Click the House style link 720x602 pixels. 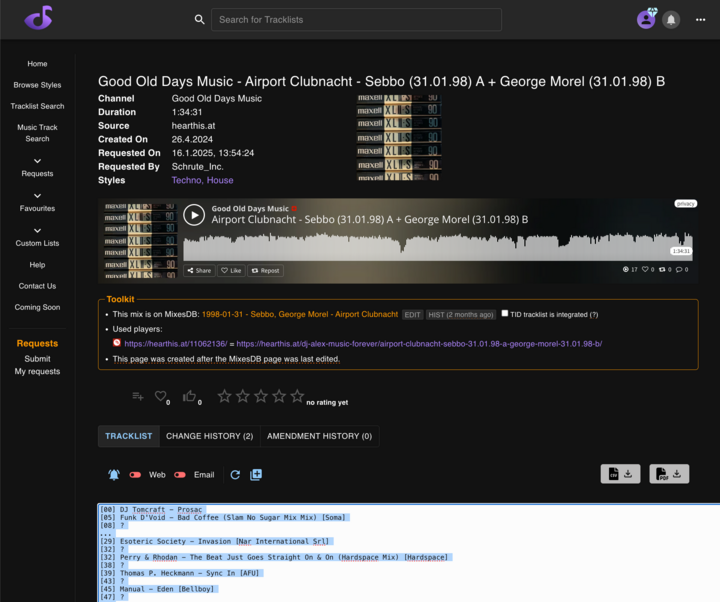coord(220,180)
